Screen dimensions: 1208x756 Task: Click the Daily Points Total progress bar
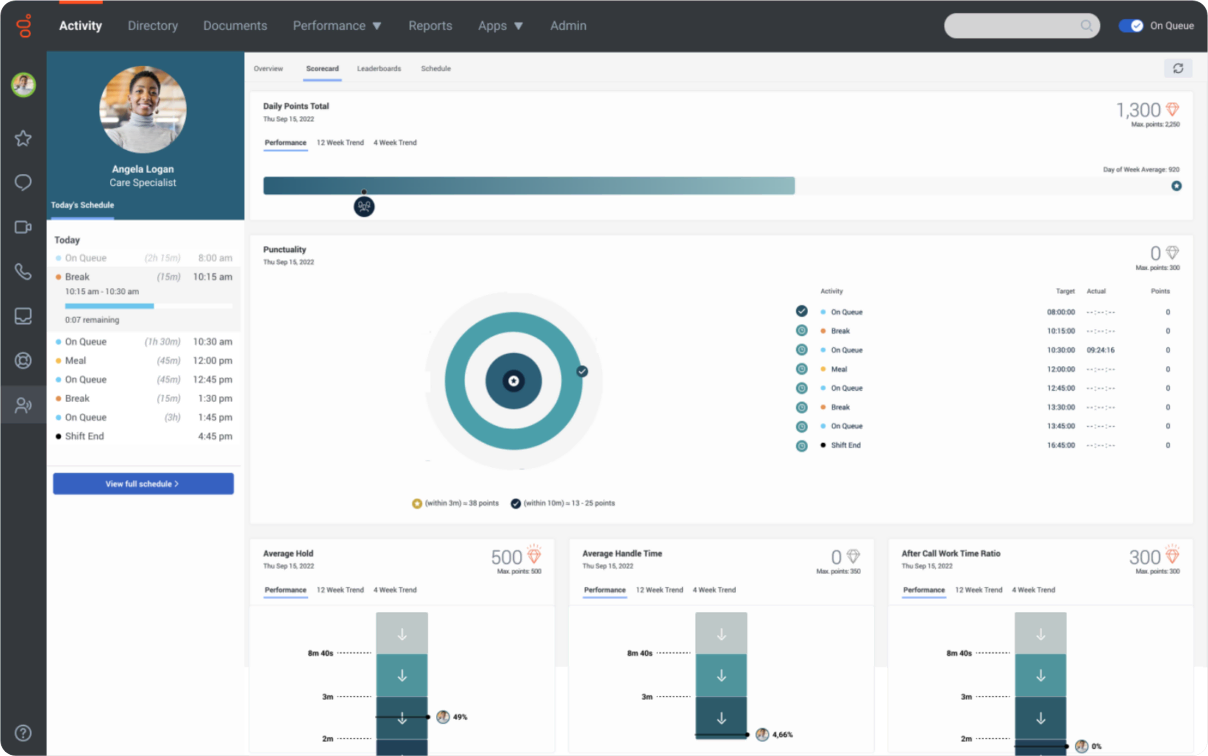point(528,186)
